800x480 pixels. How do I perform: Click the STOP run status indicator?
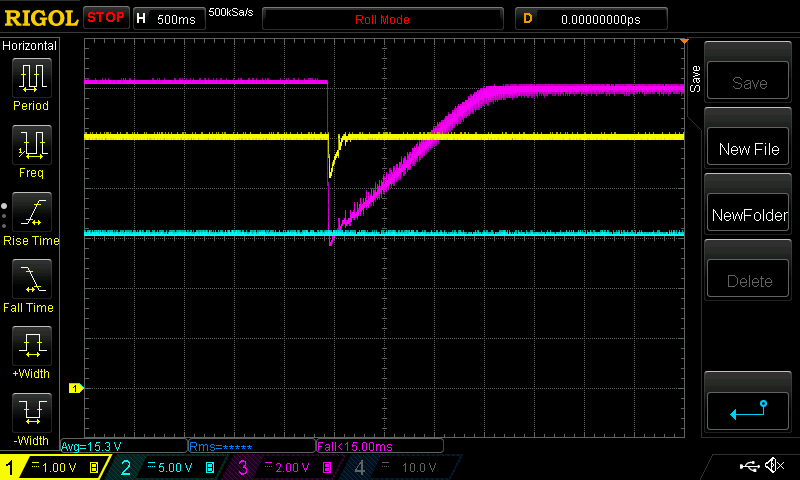(x=106, y=18)
